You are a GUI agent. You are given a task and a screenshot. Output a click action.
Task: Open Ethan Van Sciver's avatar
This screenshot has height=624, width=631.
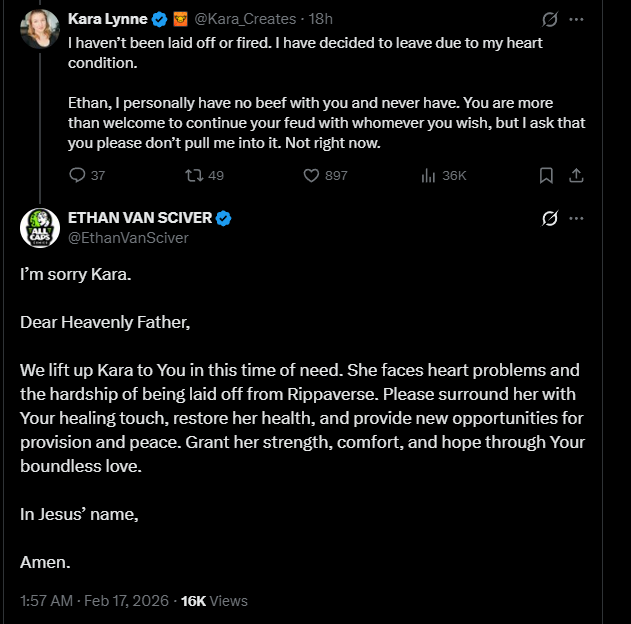[x=40, y=228]
